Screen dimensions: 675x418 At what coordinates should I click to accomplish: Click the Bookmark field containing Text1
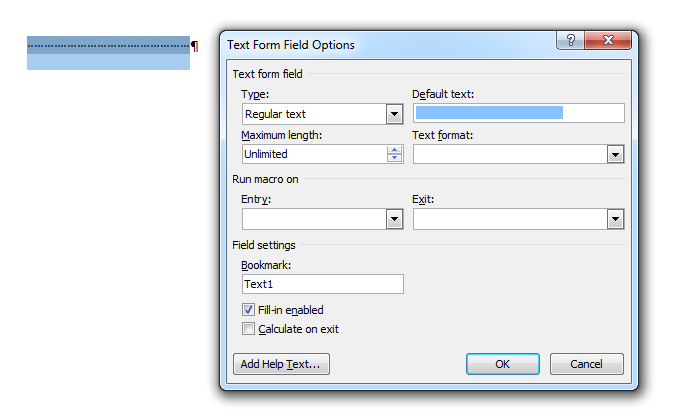pyautogui.click(x=322, y=284)
